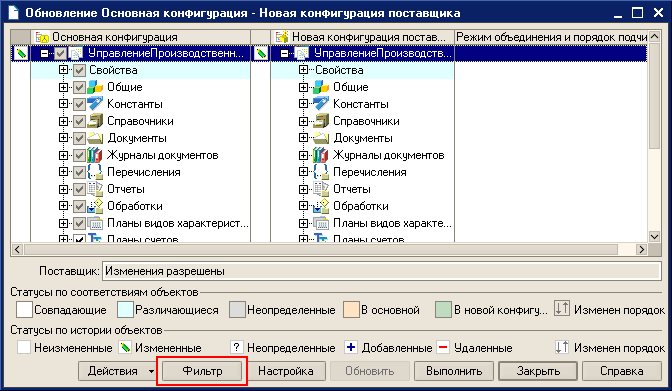This screenshot has width=672, height=391.
Task: Click the Измененные pencil legend icon
Action: tap(125, 347)
